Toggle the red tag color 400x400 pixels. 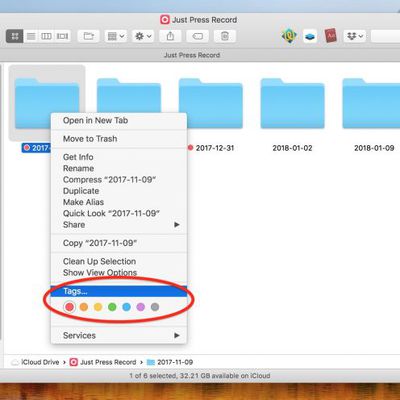coord(69,307)
